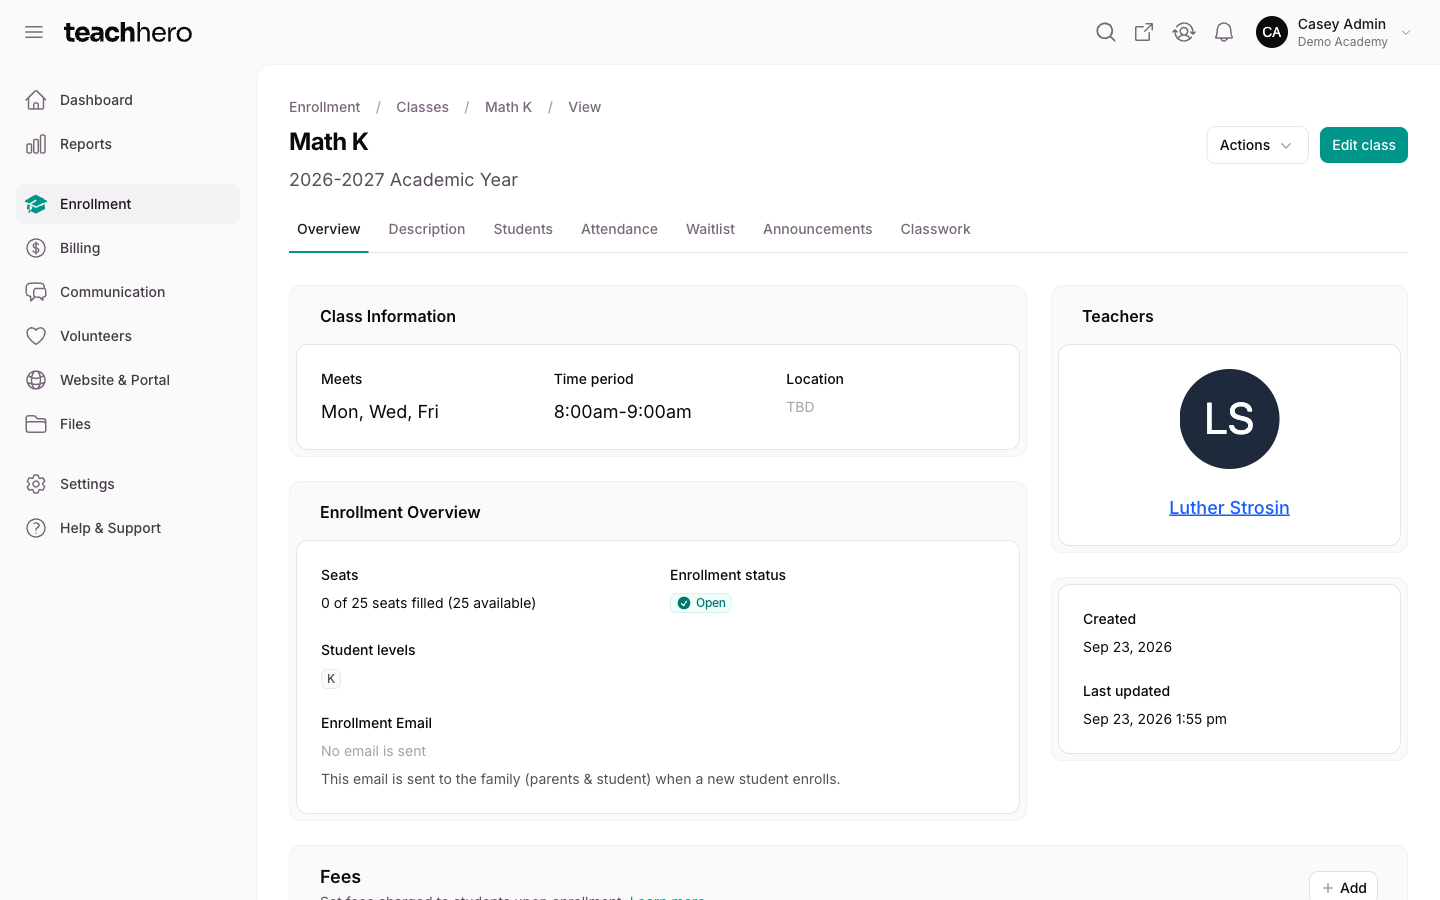Open Volunteers section
The width and height of the screenshot is (1440, 900).
tap(128, 336)
